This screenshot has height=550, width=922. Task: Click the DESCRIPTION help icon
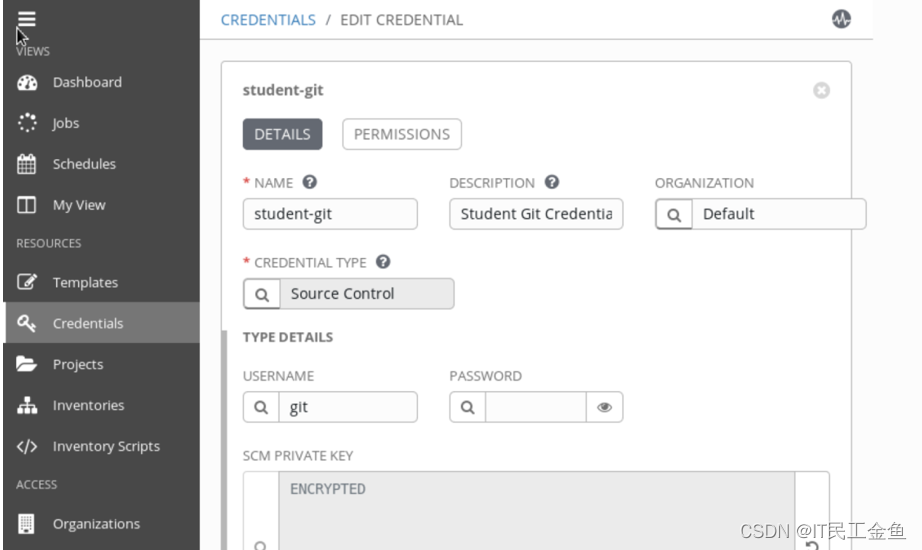(552, 182)
